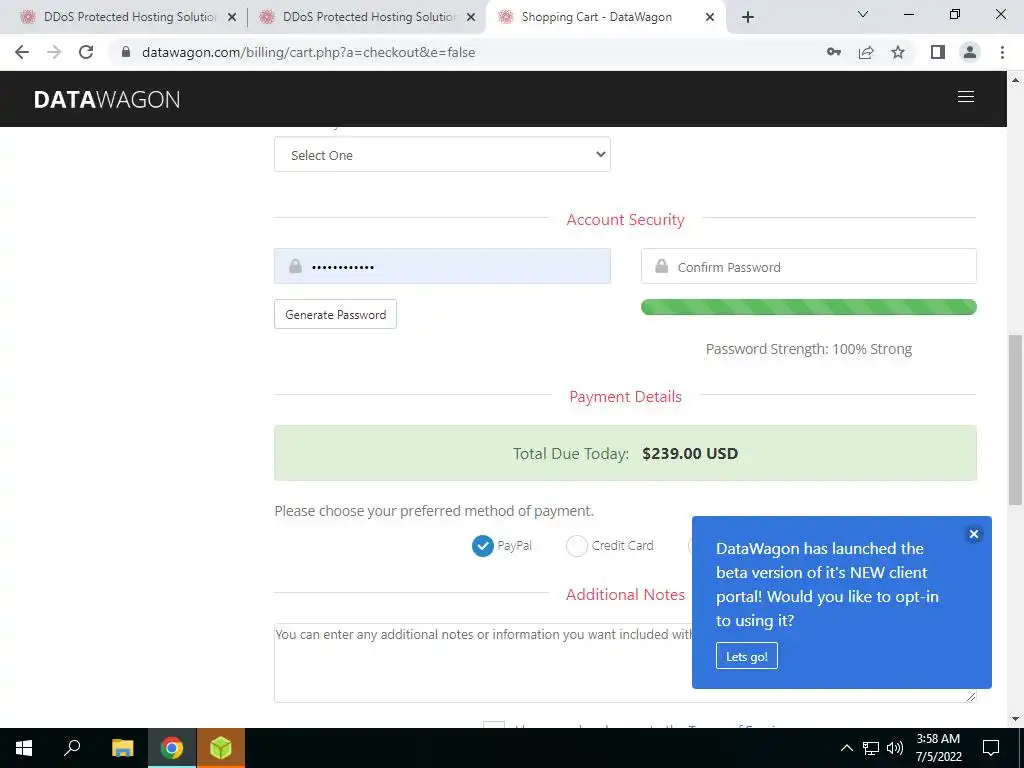Focus the password field
Viewport: 1024px width, 768px height.
click(442, 266)
